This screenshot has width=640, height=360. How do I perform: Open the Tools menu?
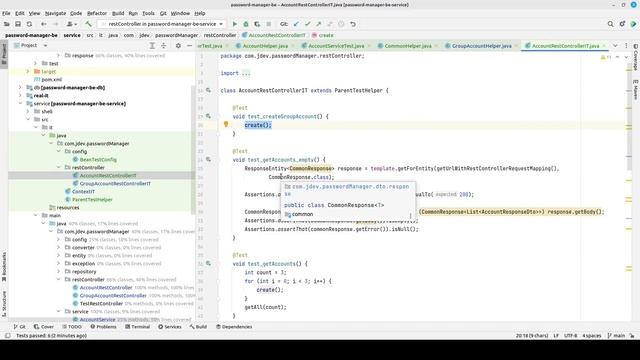[148, 13]
